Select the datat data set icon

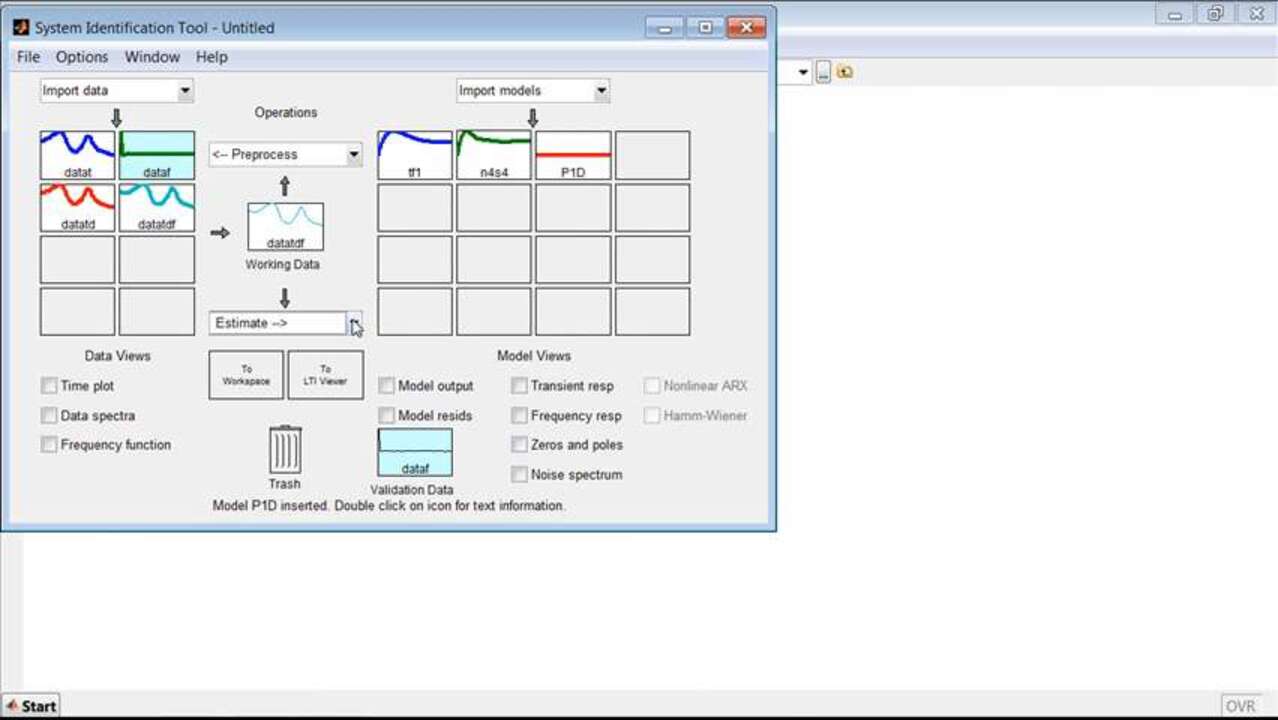(x=77, y=155)
